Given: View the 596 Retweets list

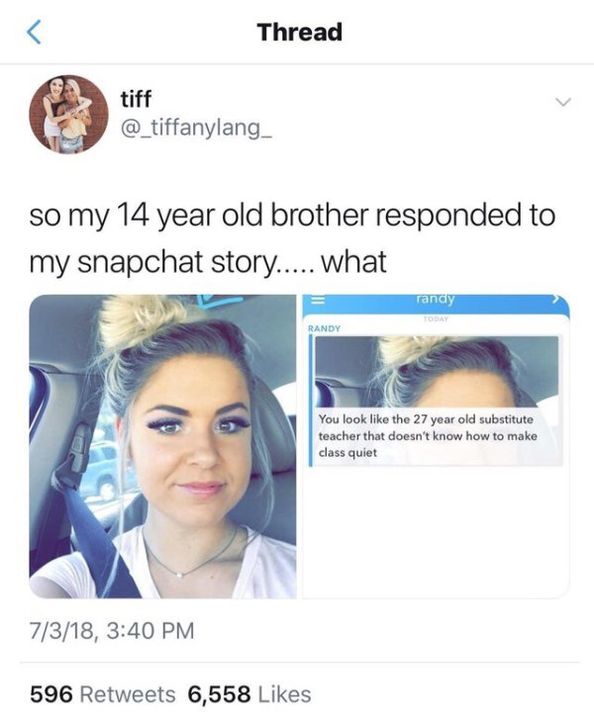Looking at the screenshot, I should point(103,694).
